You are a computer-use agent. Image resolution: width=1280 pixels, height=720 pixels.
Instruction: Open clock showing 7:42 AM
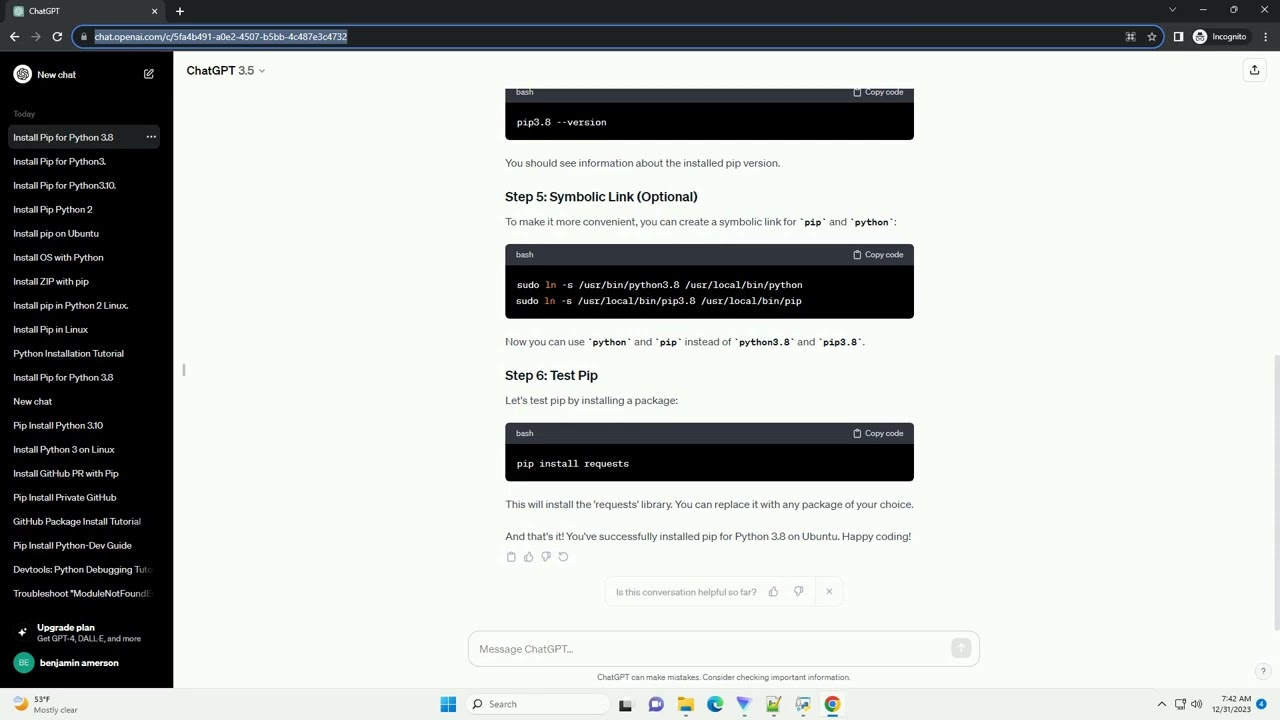pyautogui.click(x=1236, y=704)
